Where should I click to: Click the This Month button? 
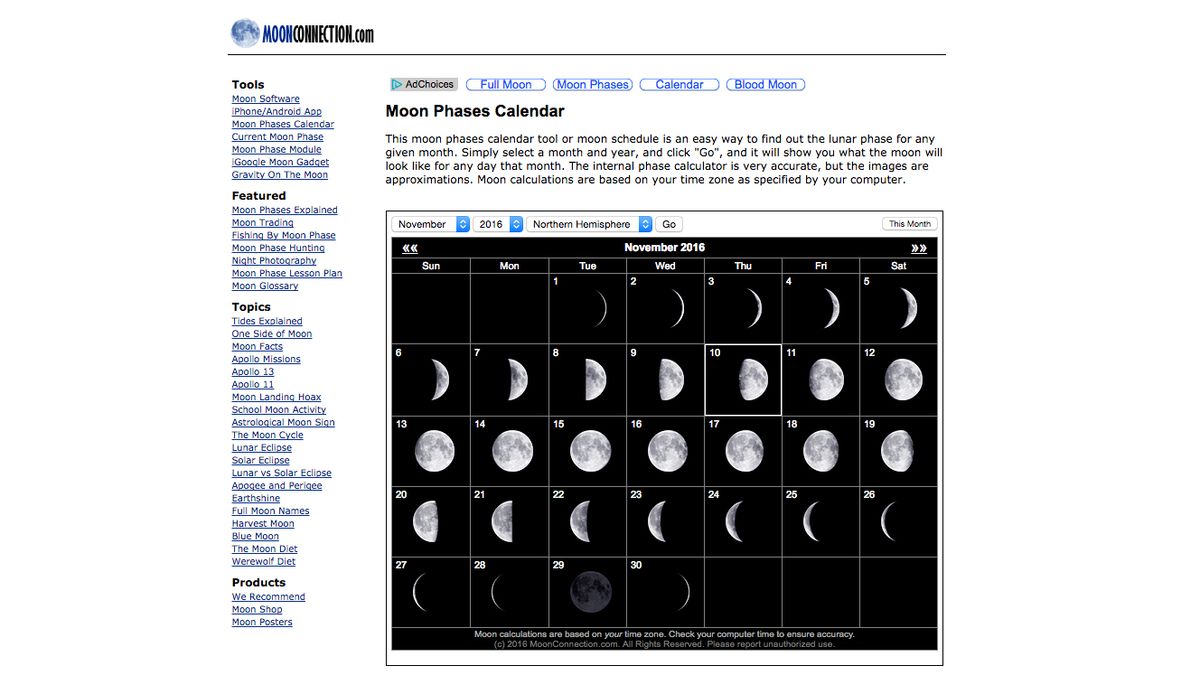[x=910, y=224]
